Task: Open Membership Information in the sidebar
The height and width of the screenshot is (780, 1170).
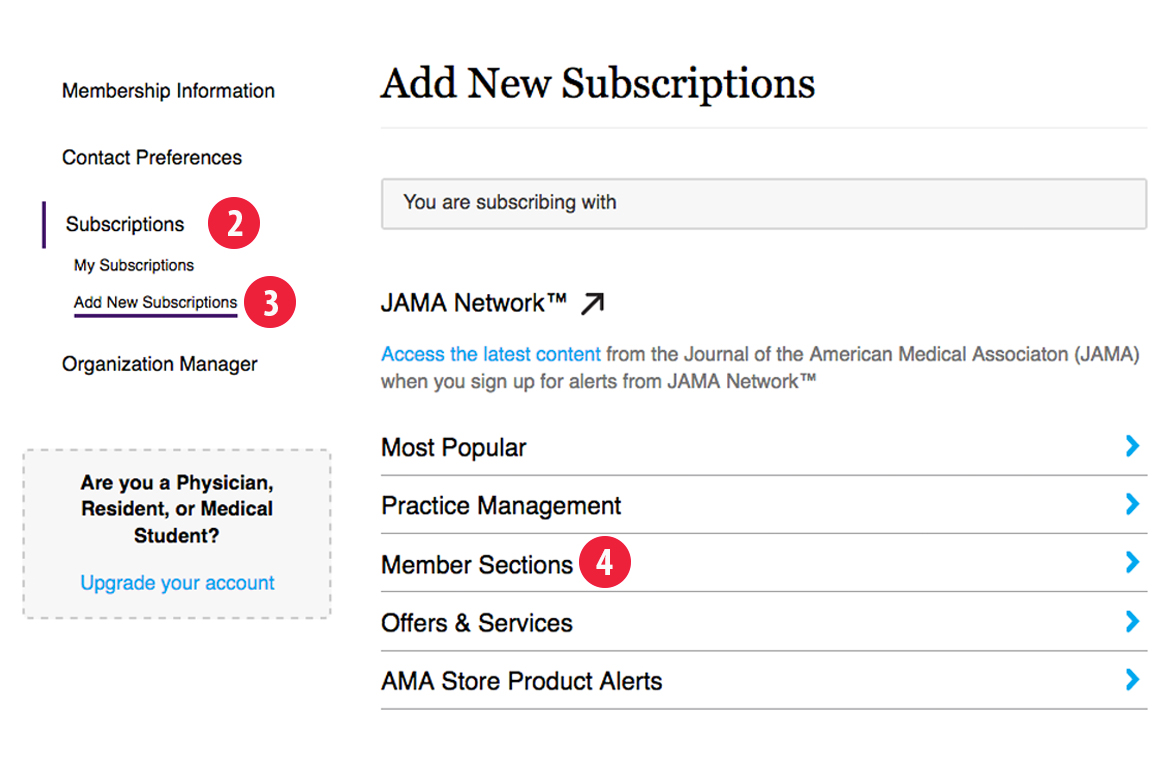Action: point(168,91)
